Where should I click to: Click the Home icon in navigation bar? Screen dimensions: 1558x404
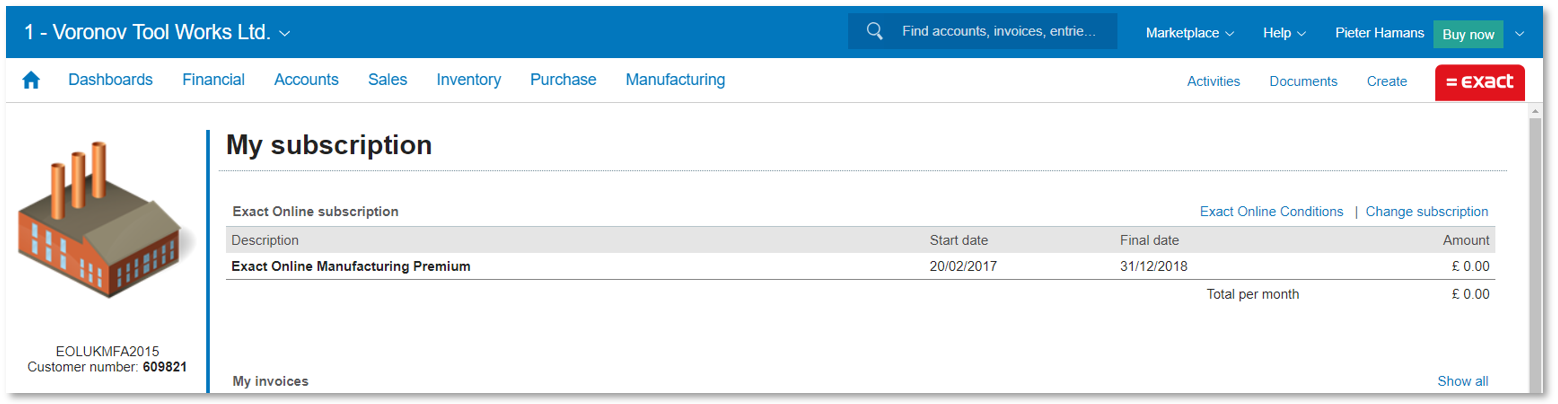[31, 81]
